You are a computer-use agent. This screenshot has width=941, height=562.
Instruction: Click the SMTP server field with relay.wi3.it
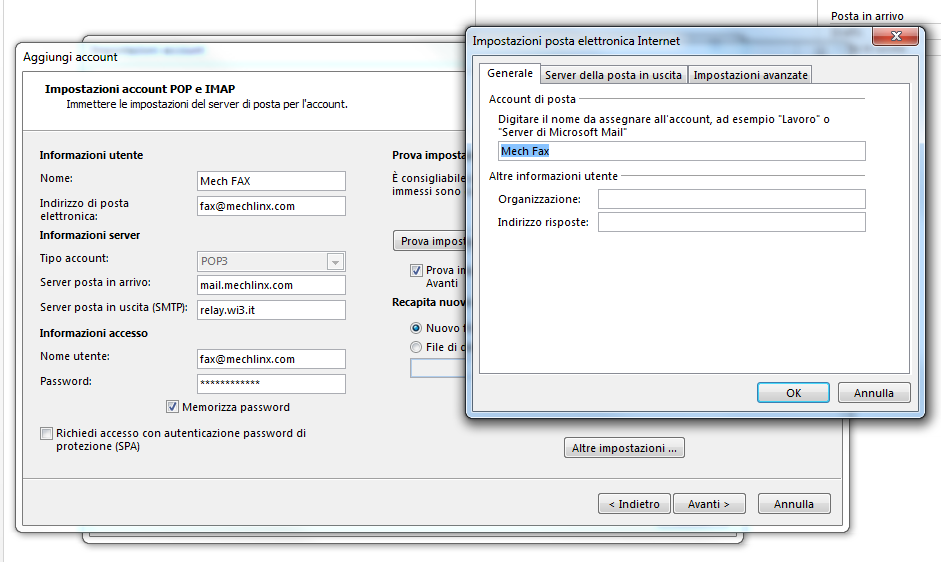tap(271, 310)
